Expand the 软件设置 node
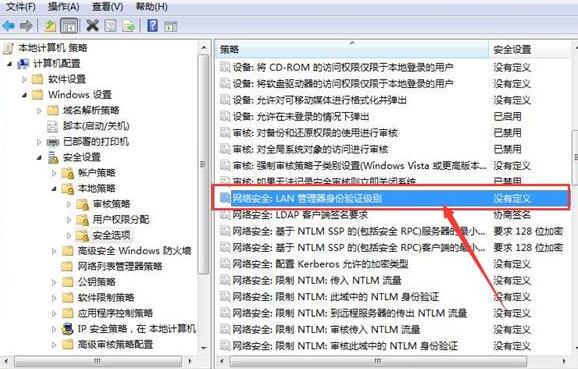578x369 pixels. (24, 79)
